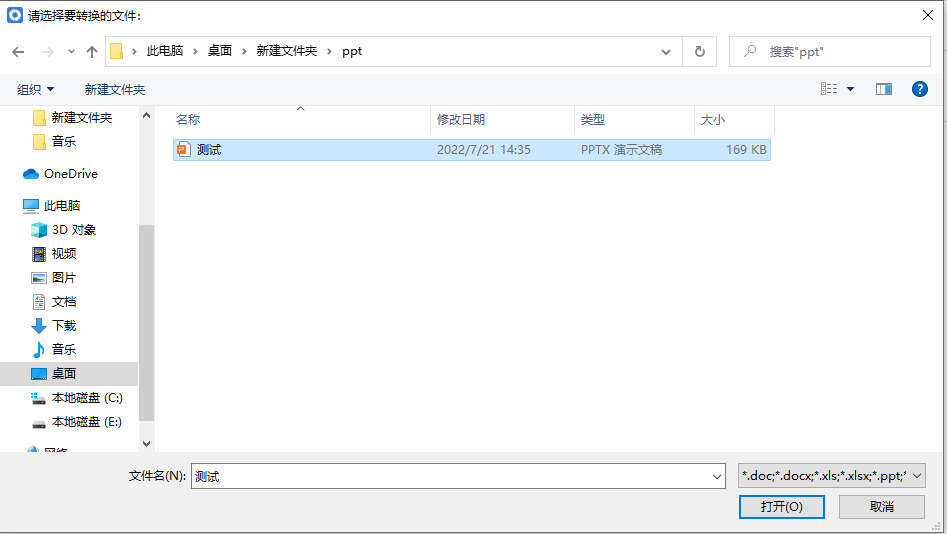Go back with the left arrow
Screen dimensions: 947x534
click(18, 52)
